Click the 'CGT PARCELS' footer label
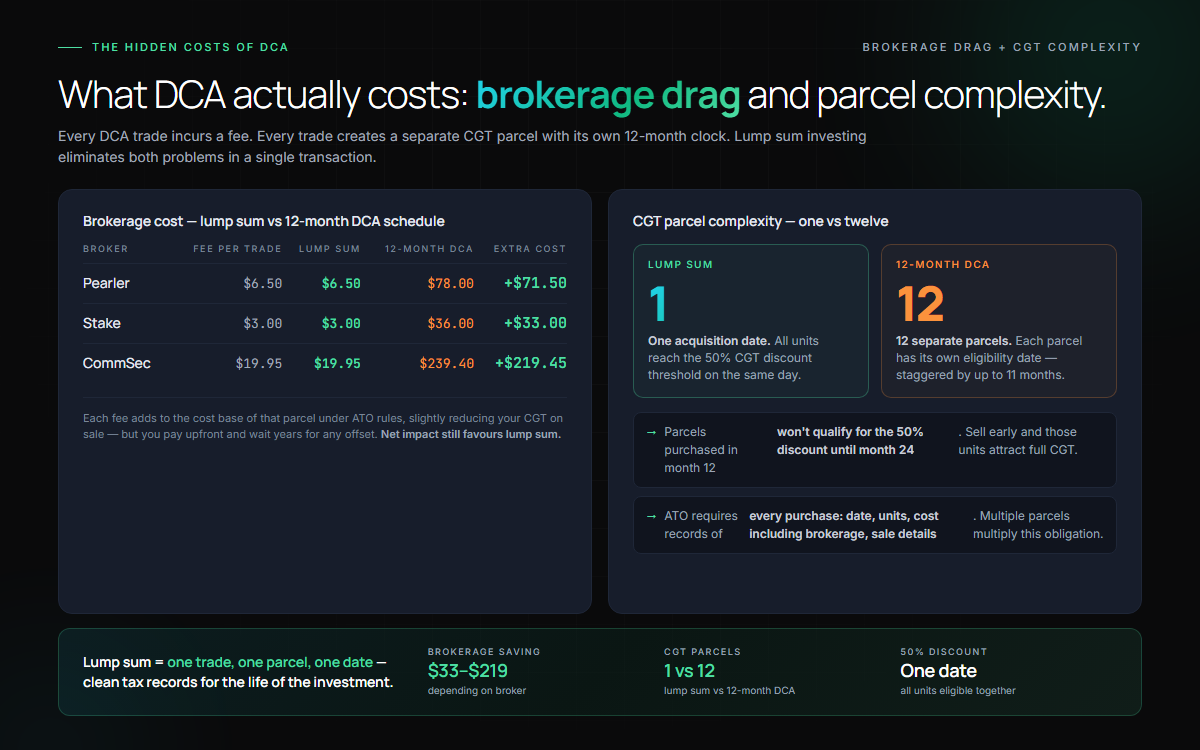Image resolution: width=1200 pixels, height=750 pixels. (702, 652)
